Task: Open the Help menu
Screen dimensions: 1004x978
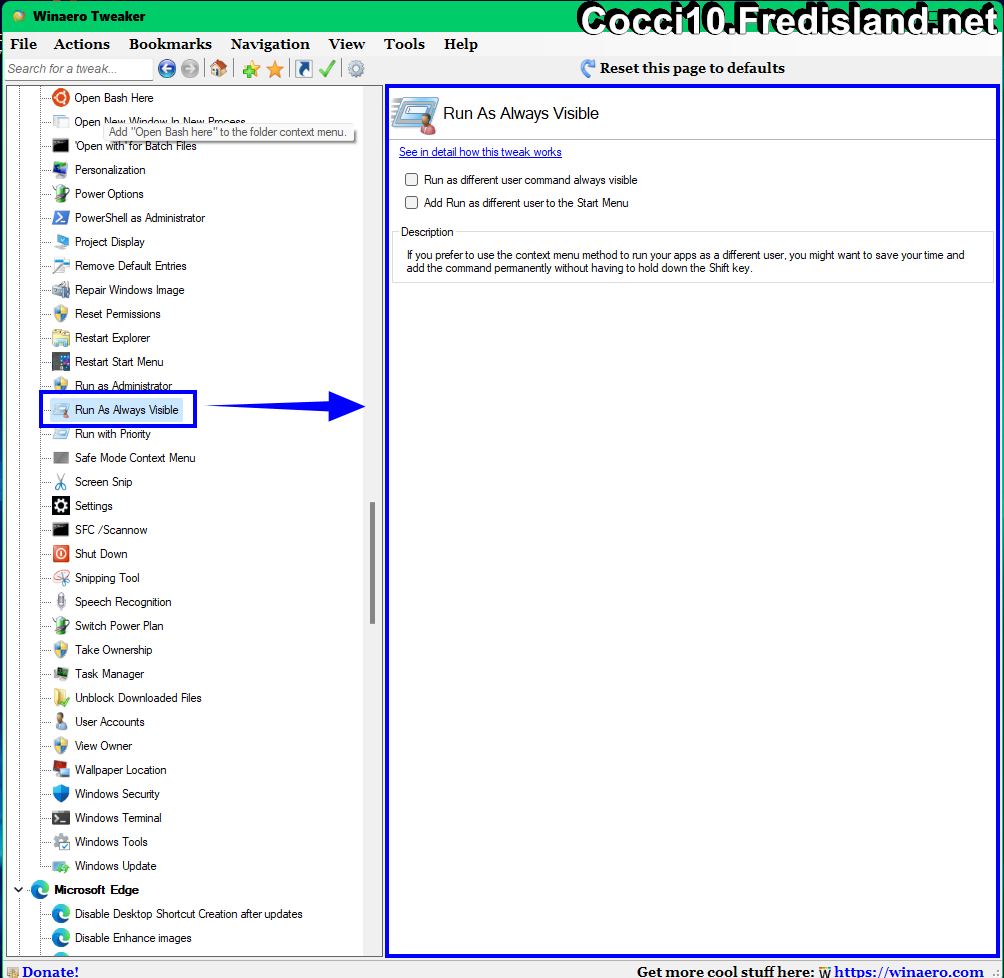Action: point(461,44)
